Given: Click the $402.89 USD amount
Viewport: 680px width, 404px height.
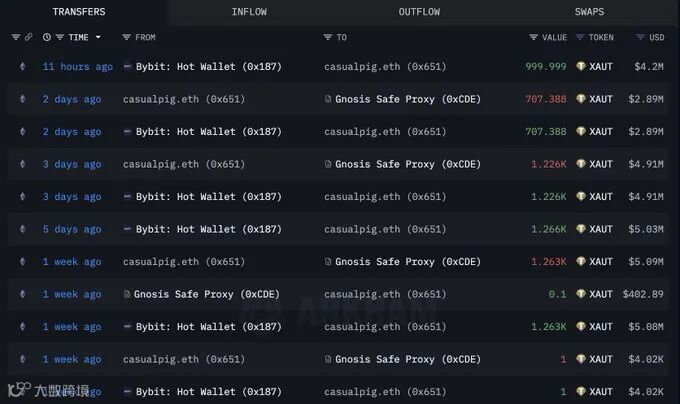Looking at the screenshot, I should point(643,294).
